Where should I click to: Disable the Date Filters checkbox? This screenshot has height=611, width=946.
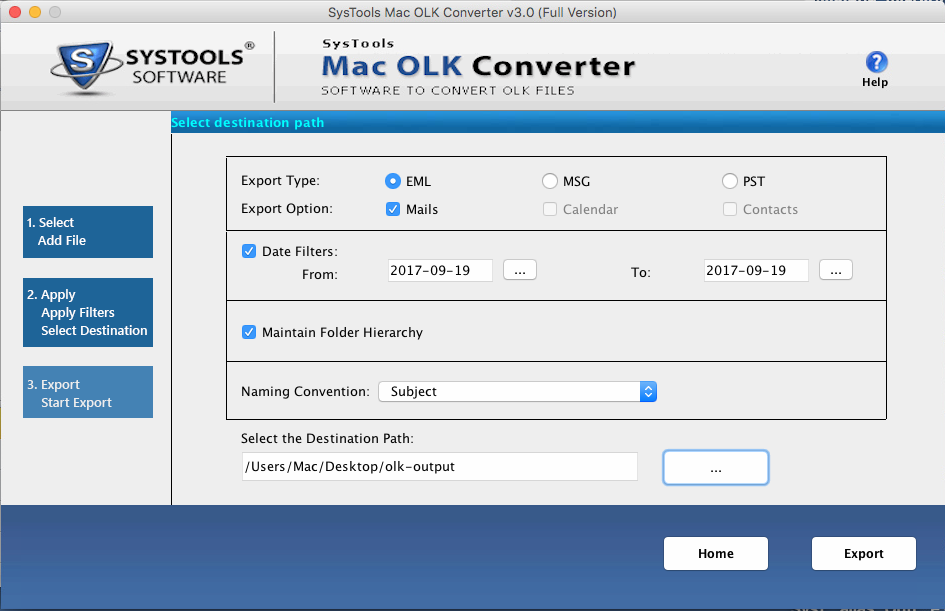249,251
